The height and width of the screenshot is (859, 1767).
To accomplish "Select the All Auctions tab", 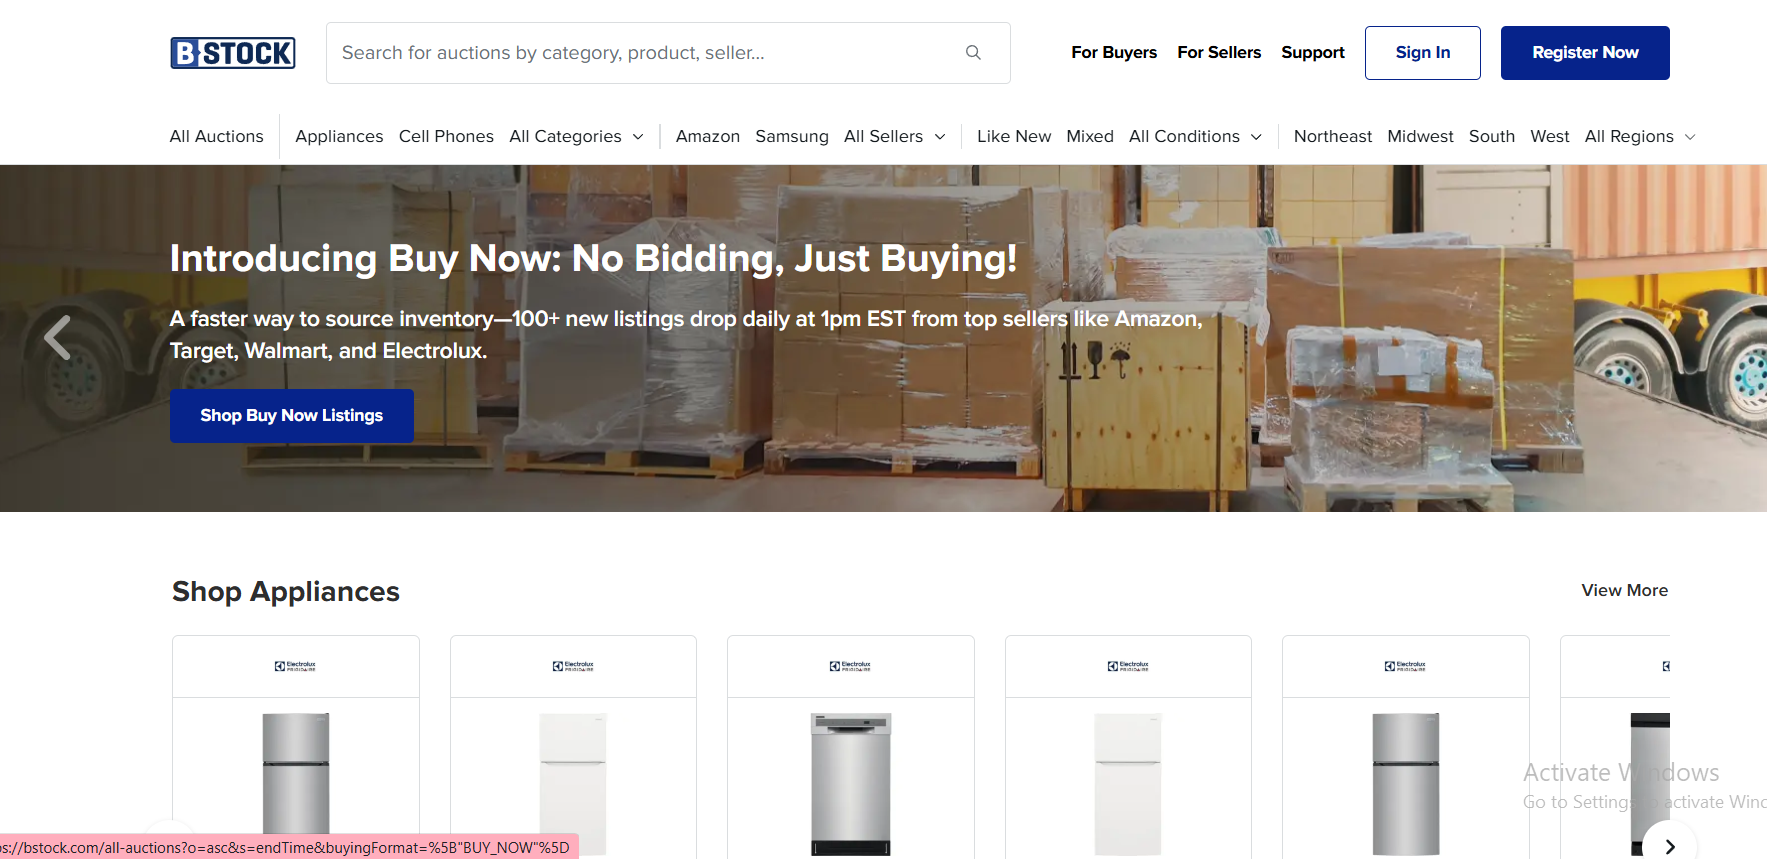I will 216,136.
